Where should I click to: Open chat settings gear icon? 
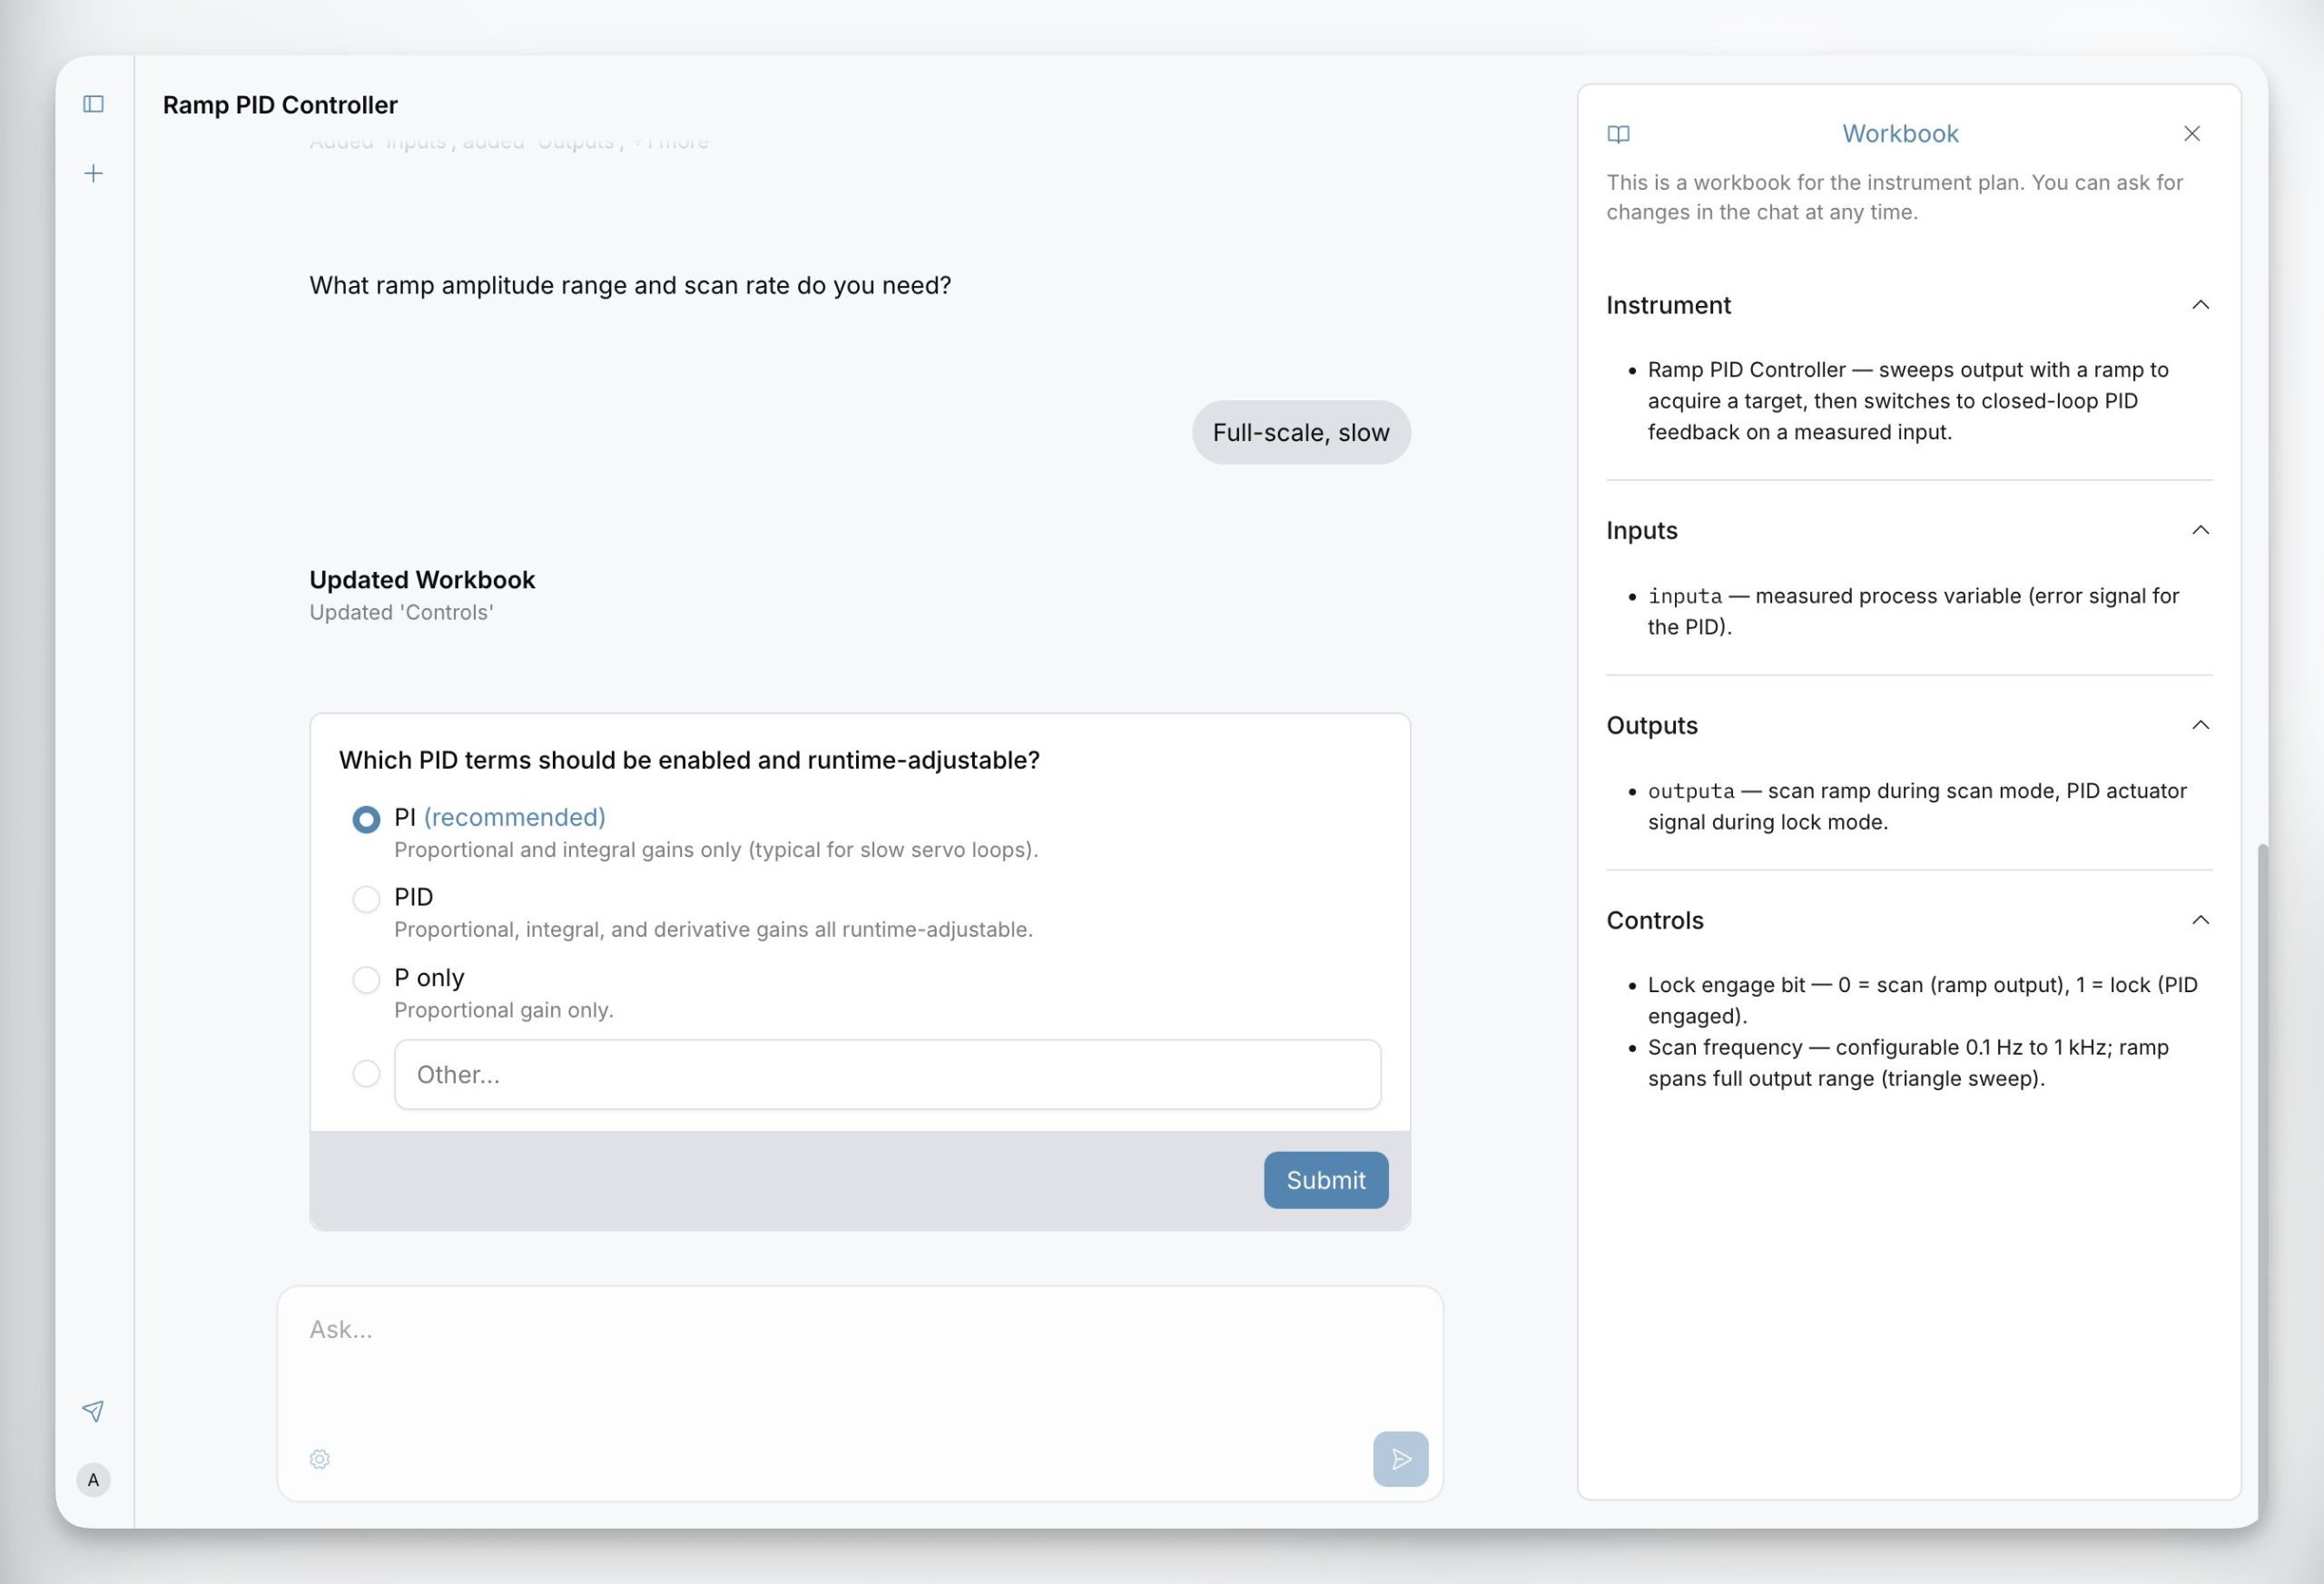tap(320, 1459)
